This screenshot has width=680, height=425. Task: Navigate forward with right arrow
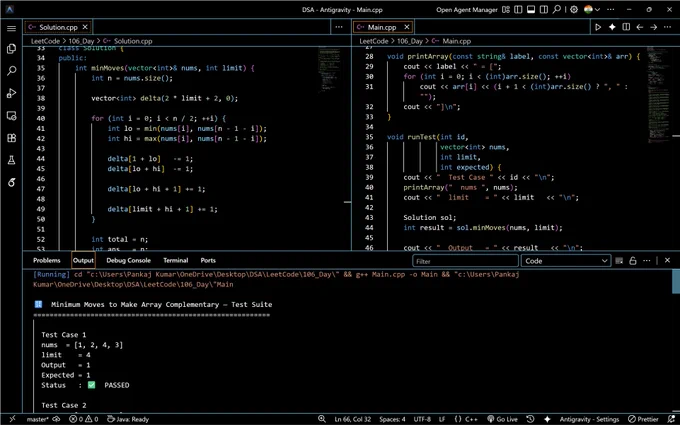point(654,27)
